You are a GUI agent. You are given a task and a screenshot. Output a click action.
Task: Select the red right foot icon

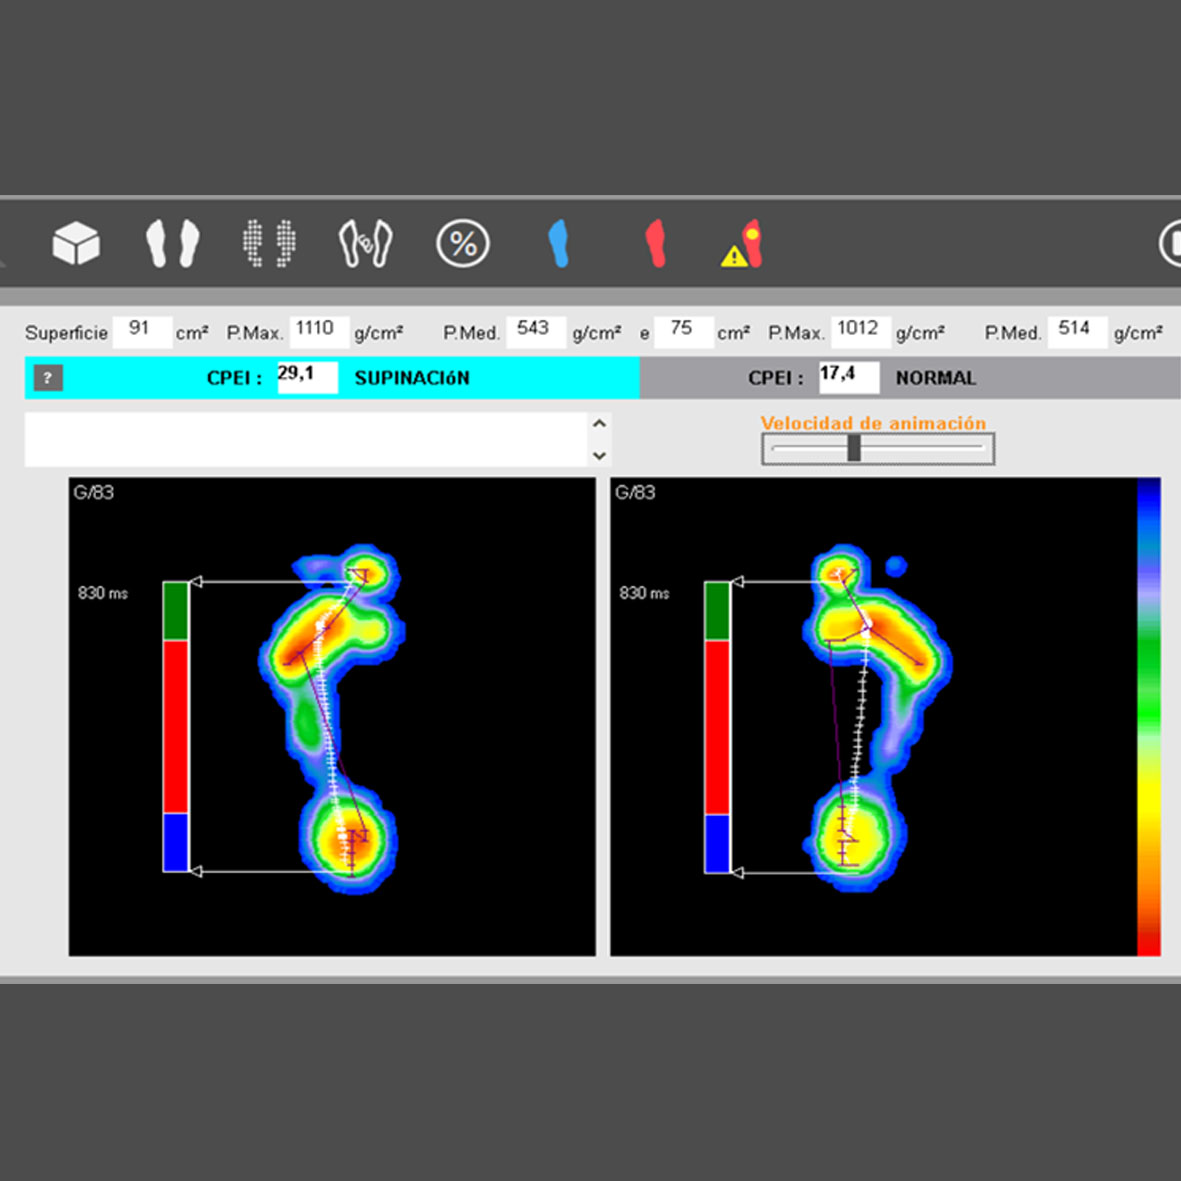point(655,244)
